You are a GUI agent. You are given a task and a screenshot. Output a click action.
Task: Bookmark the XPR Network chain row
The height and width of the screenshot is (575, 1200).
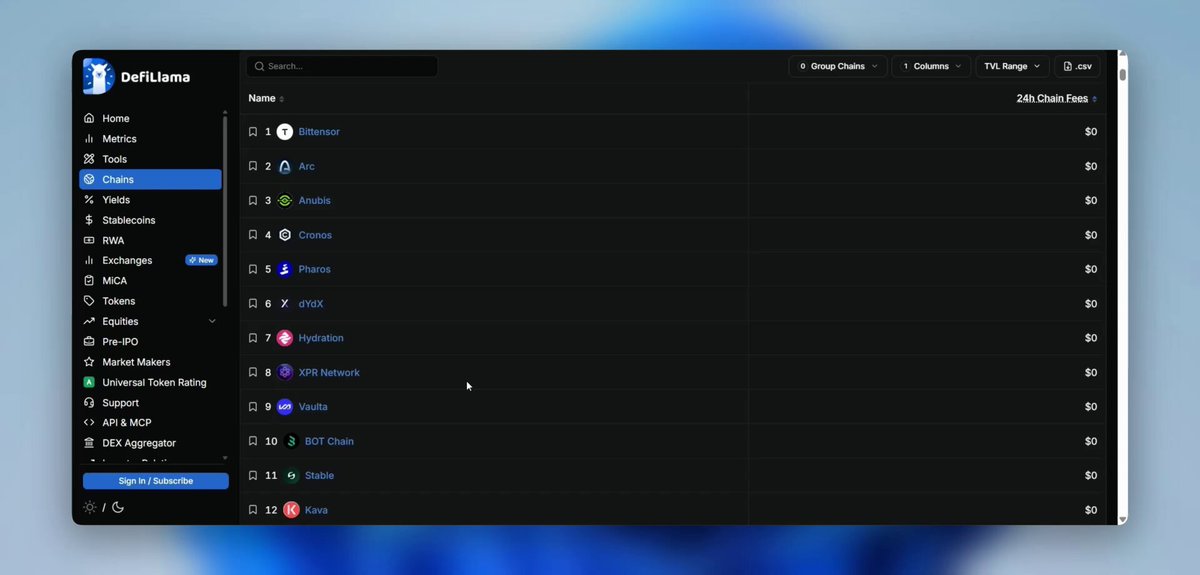[253, 372]
